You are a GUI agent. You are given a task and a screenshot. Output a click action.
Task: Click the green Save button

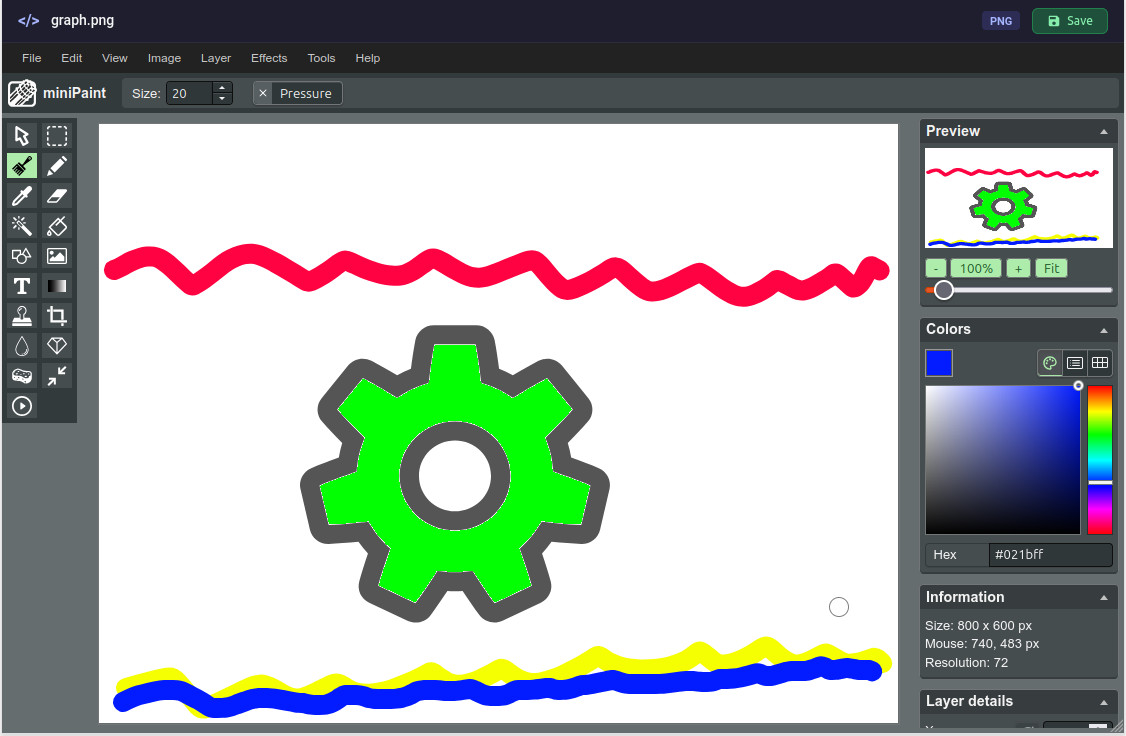1069,21
